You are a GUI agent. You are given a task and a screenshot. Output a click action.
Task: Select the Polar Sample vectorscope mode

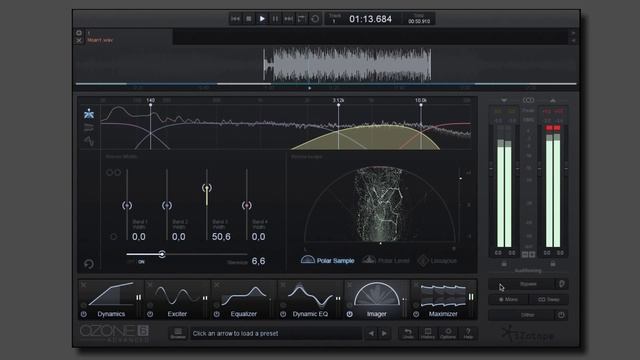(327, 260)
